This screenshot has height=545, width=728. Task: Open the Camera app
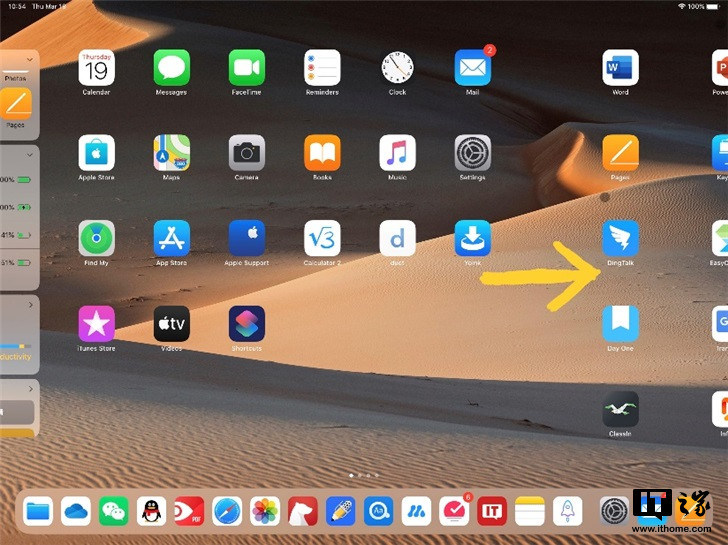coord(247,153)
